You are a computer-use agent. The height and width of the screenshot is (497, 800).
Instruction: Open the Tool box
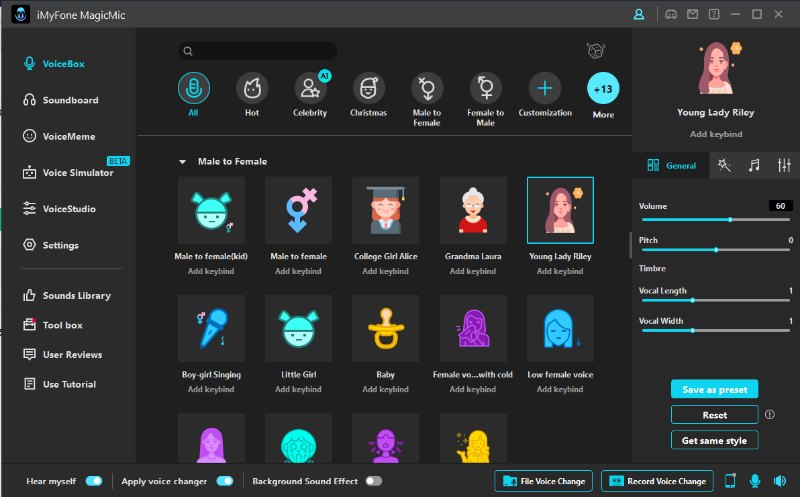pyautogui.click(x=53, y=325)
